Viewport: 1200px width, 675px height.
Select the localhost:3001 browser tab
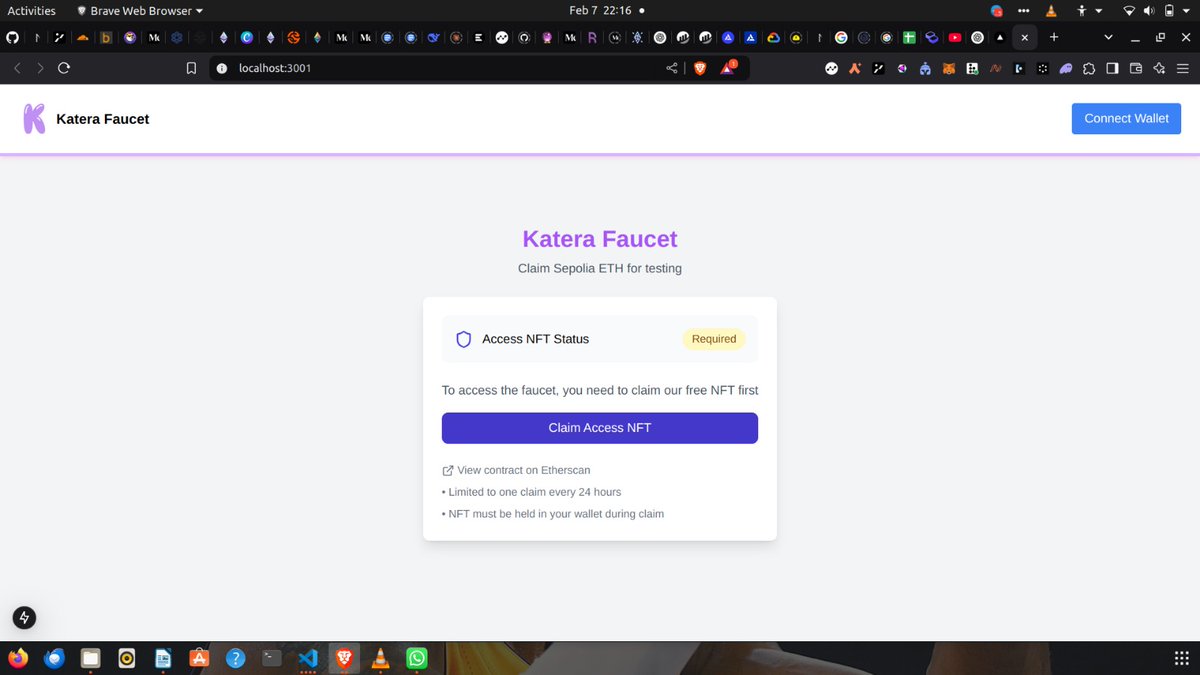tap(1024, 37)
